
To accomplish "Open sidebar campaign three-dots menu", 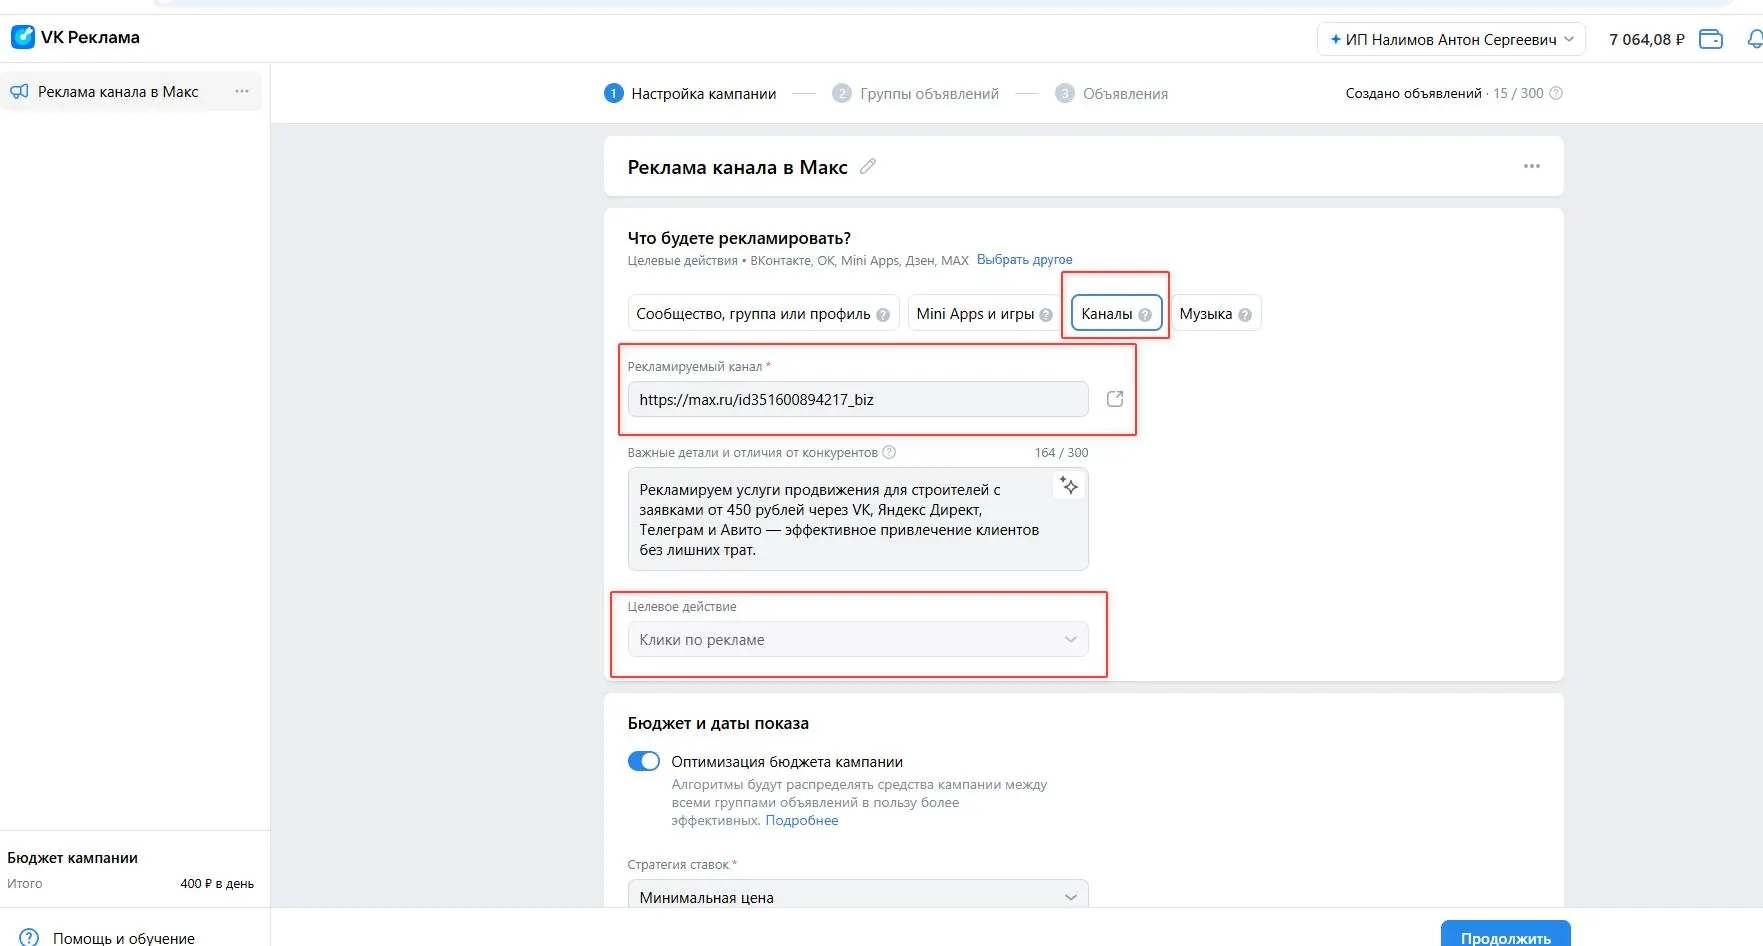I will (242, 91).
